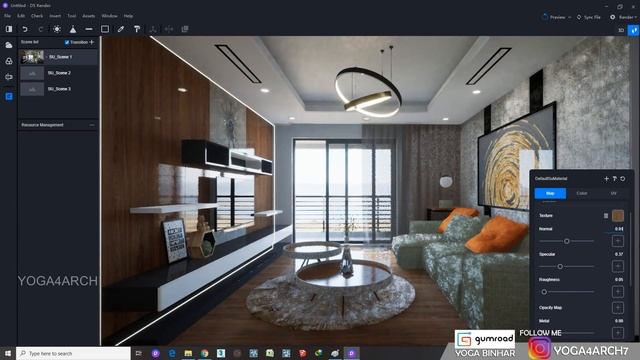Open the Insert menu
Viewport: 640px width, 360px height.
point(55,16)
